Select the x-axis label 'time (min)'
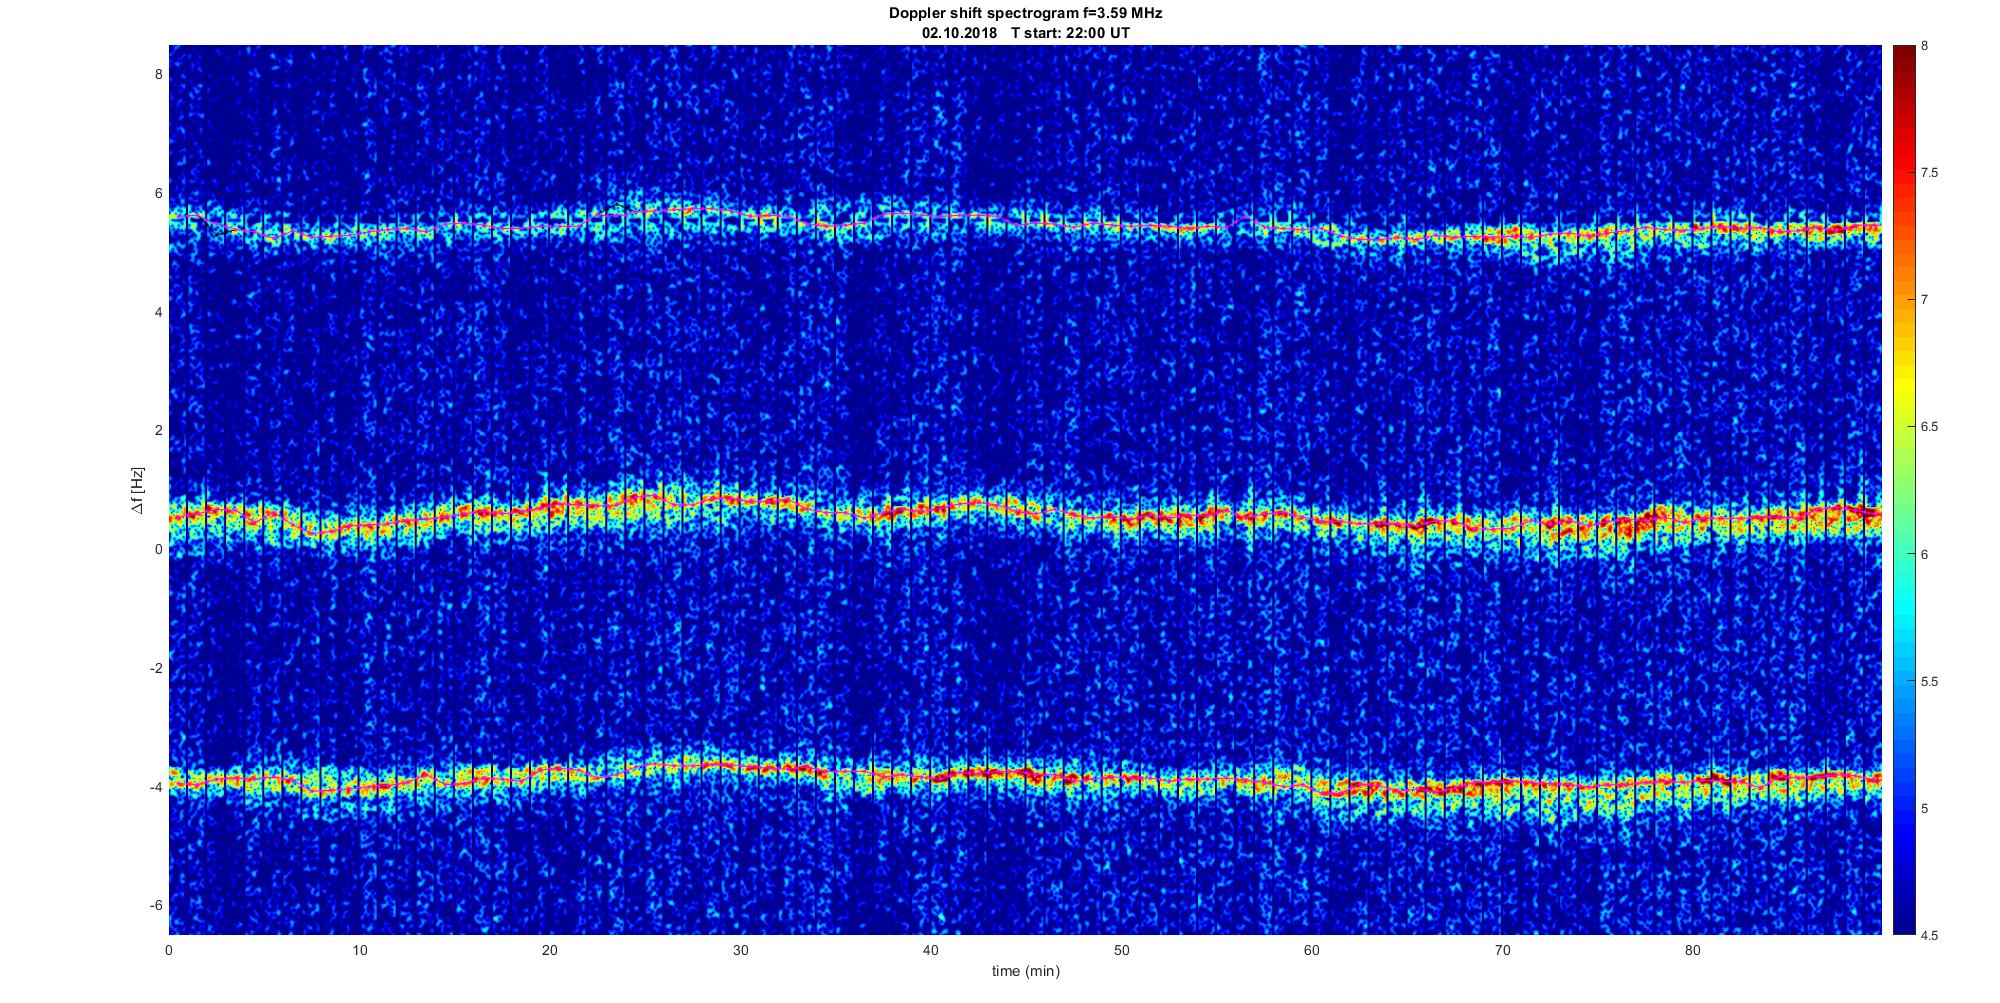Screen dimensions: 2000x1003 pos(1025,971)
